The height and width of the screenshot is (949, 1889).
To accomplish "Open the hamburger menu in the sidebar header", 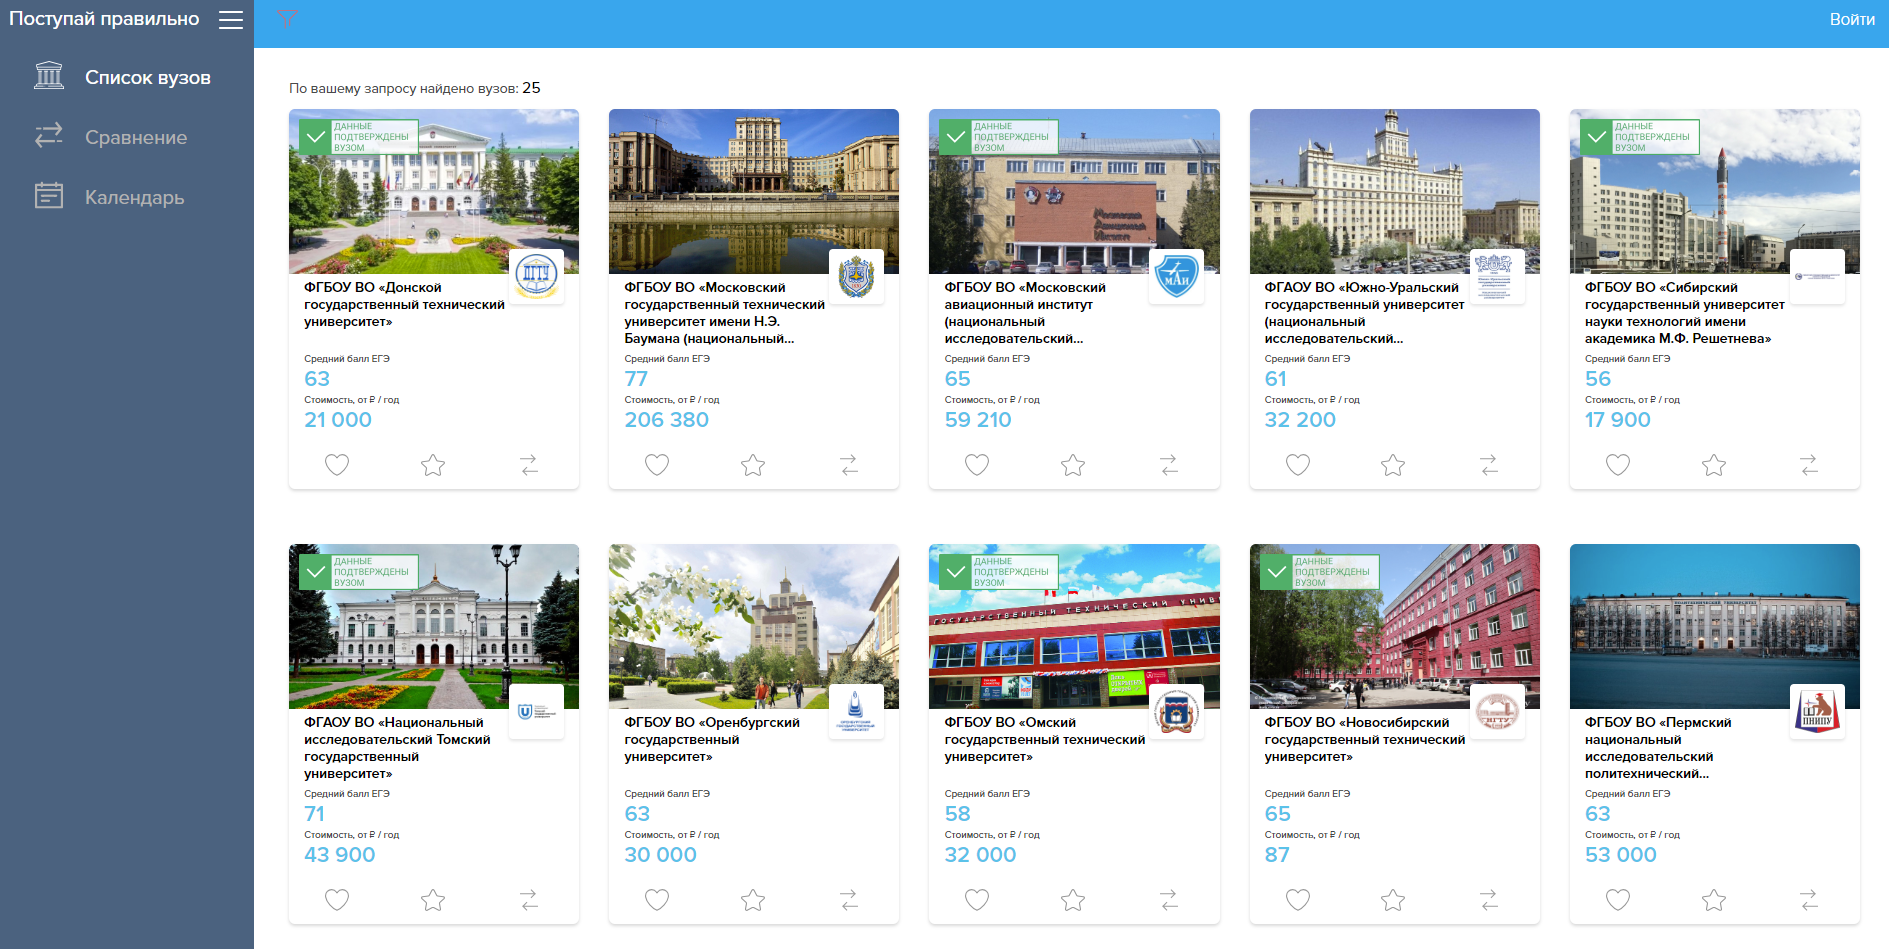I will [x=231, y=20].
